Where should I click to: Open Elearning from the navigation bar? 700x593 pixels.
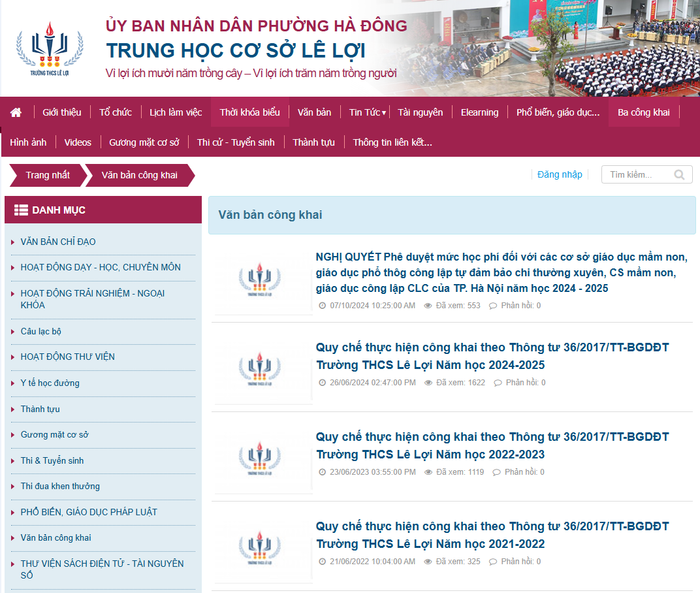coord(479,113)
